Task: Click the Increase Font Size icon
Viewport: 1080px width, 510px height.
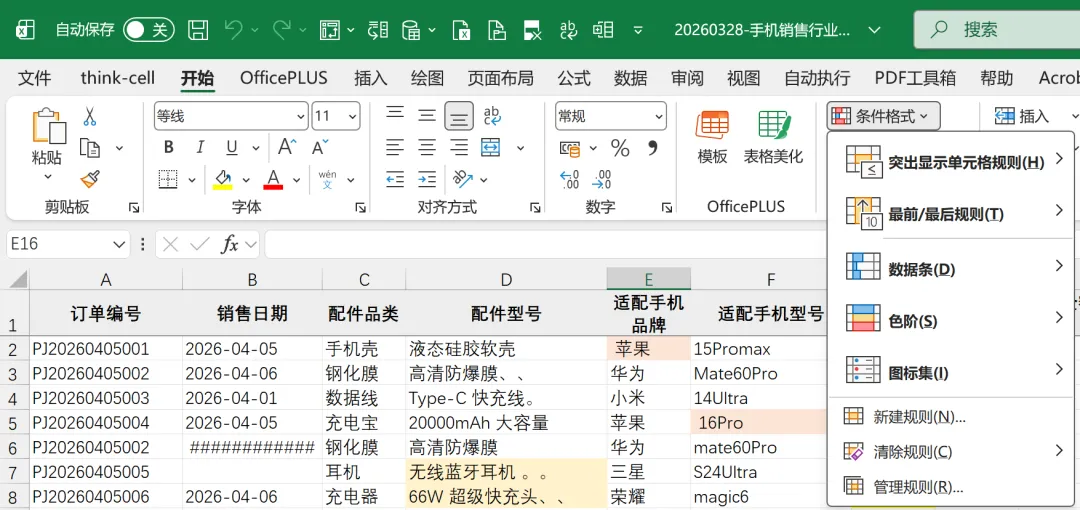Action: (x=287, y=147)
